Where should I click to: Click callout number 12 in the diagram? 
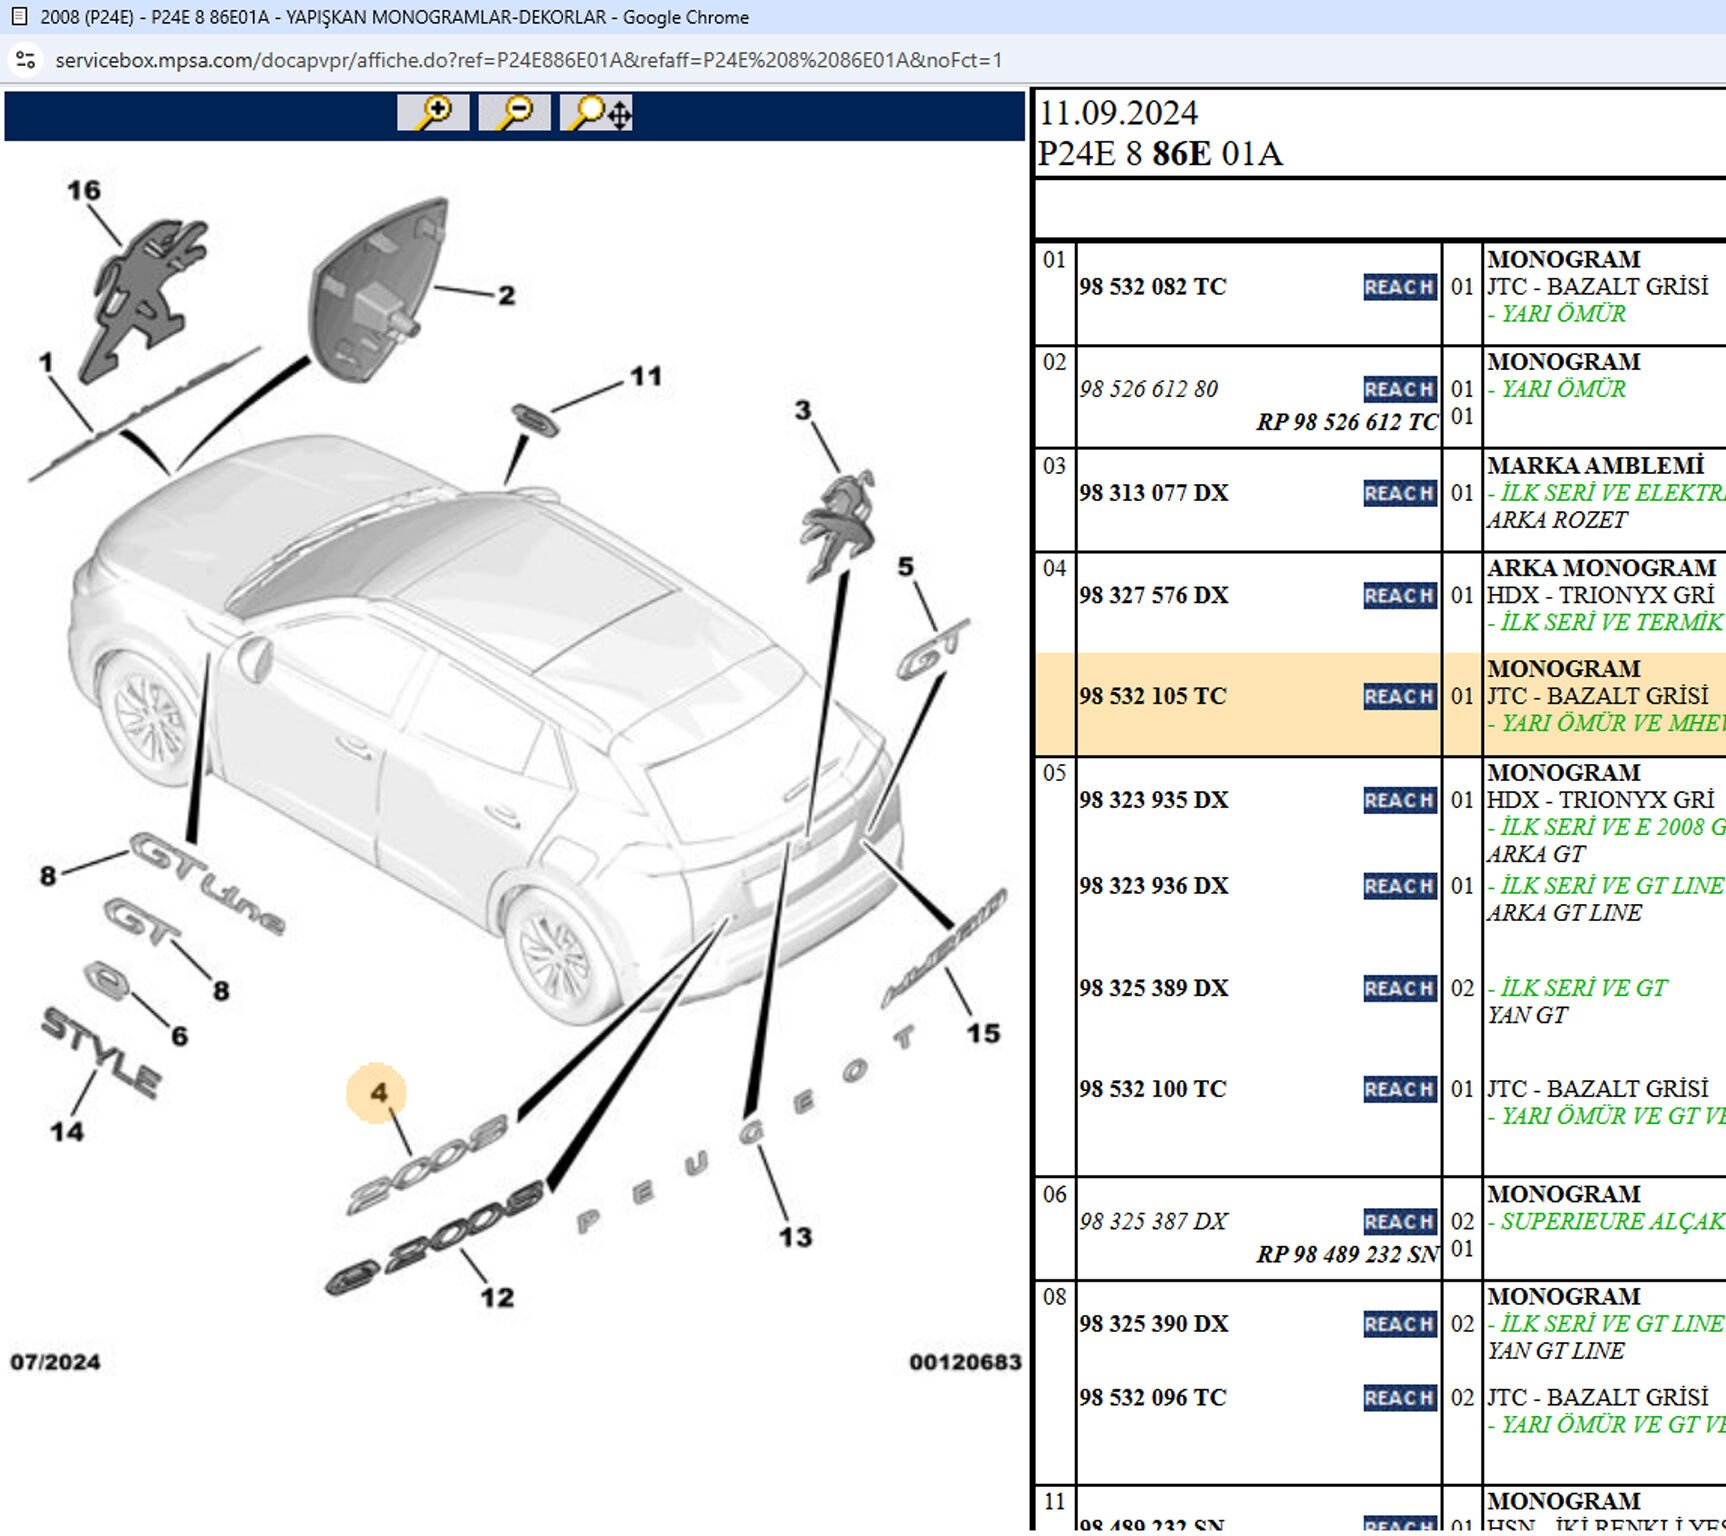tap(497, 1298)
